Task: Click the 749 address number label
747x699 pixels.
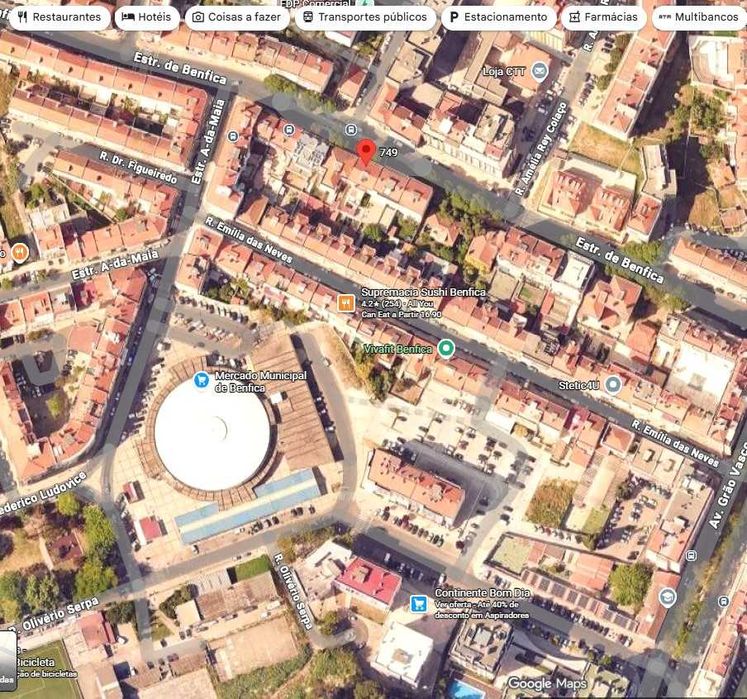Action: tap(389, 152)
